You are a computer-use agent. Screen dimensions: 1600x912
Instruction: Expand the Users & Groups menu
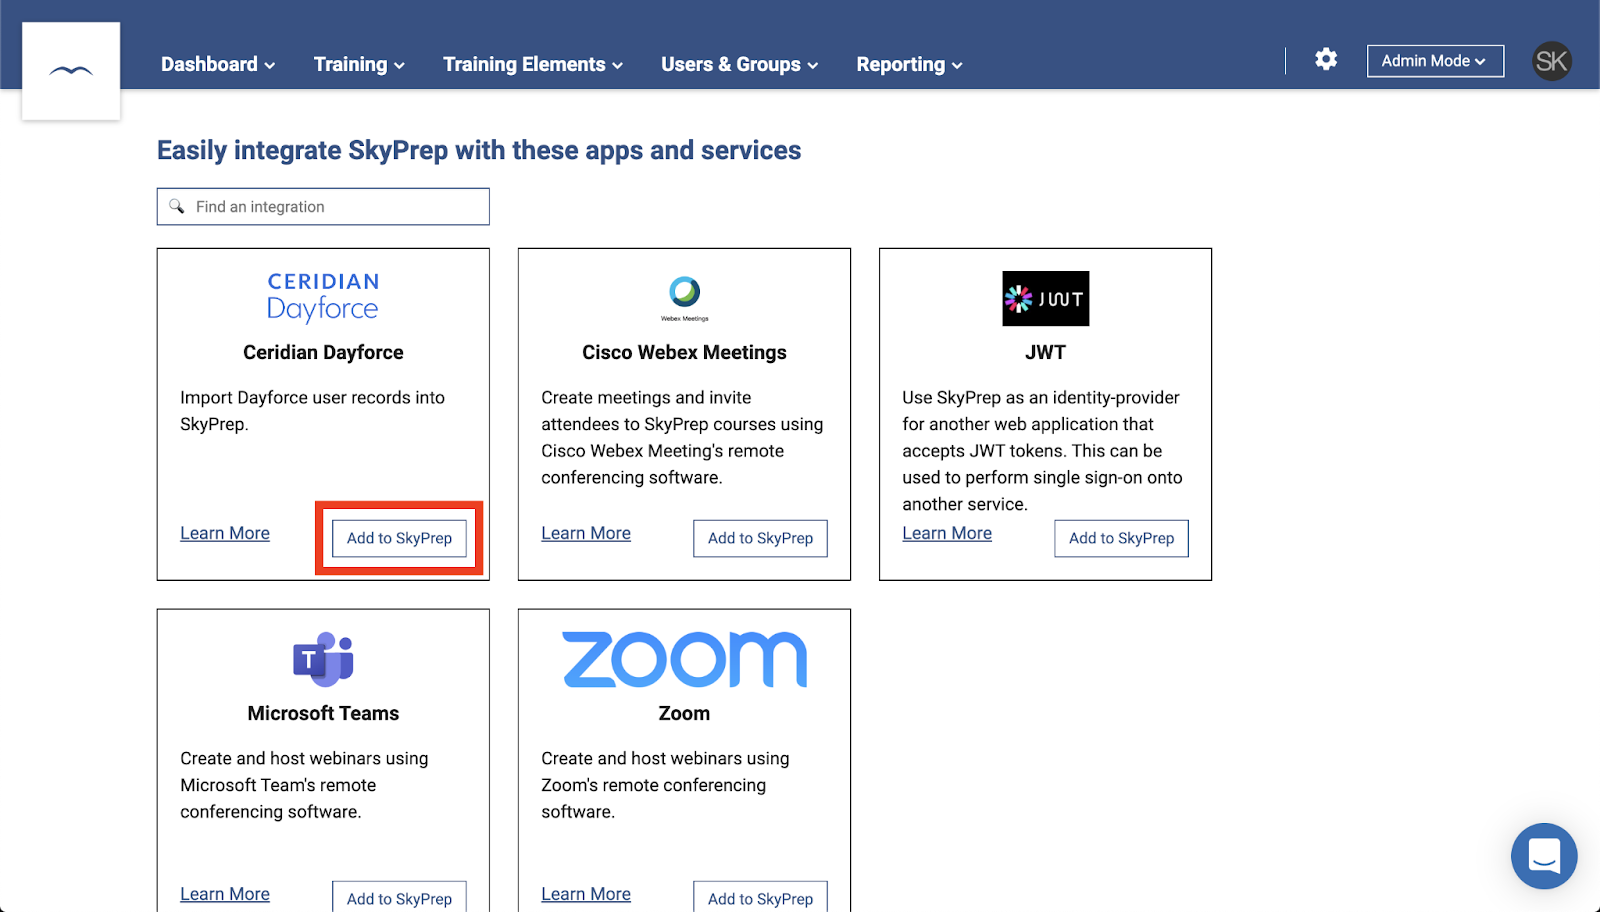(x=740, y=64)
